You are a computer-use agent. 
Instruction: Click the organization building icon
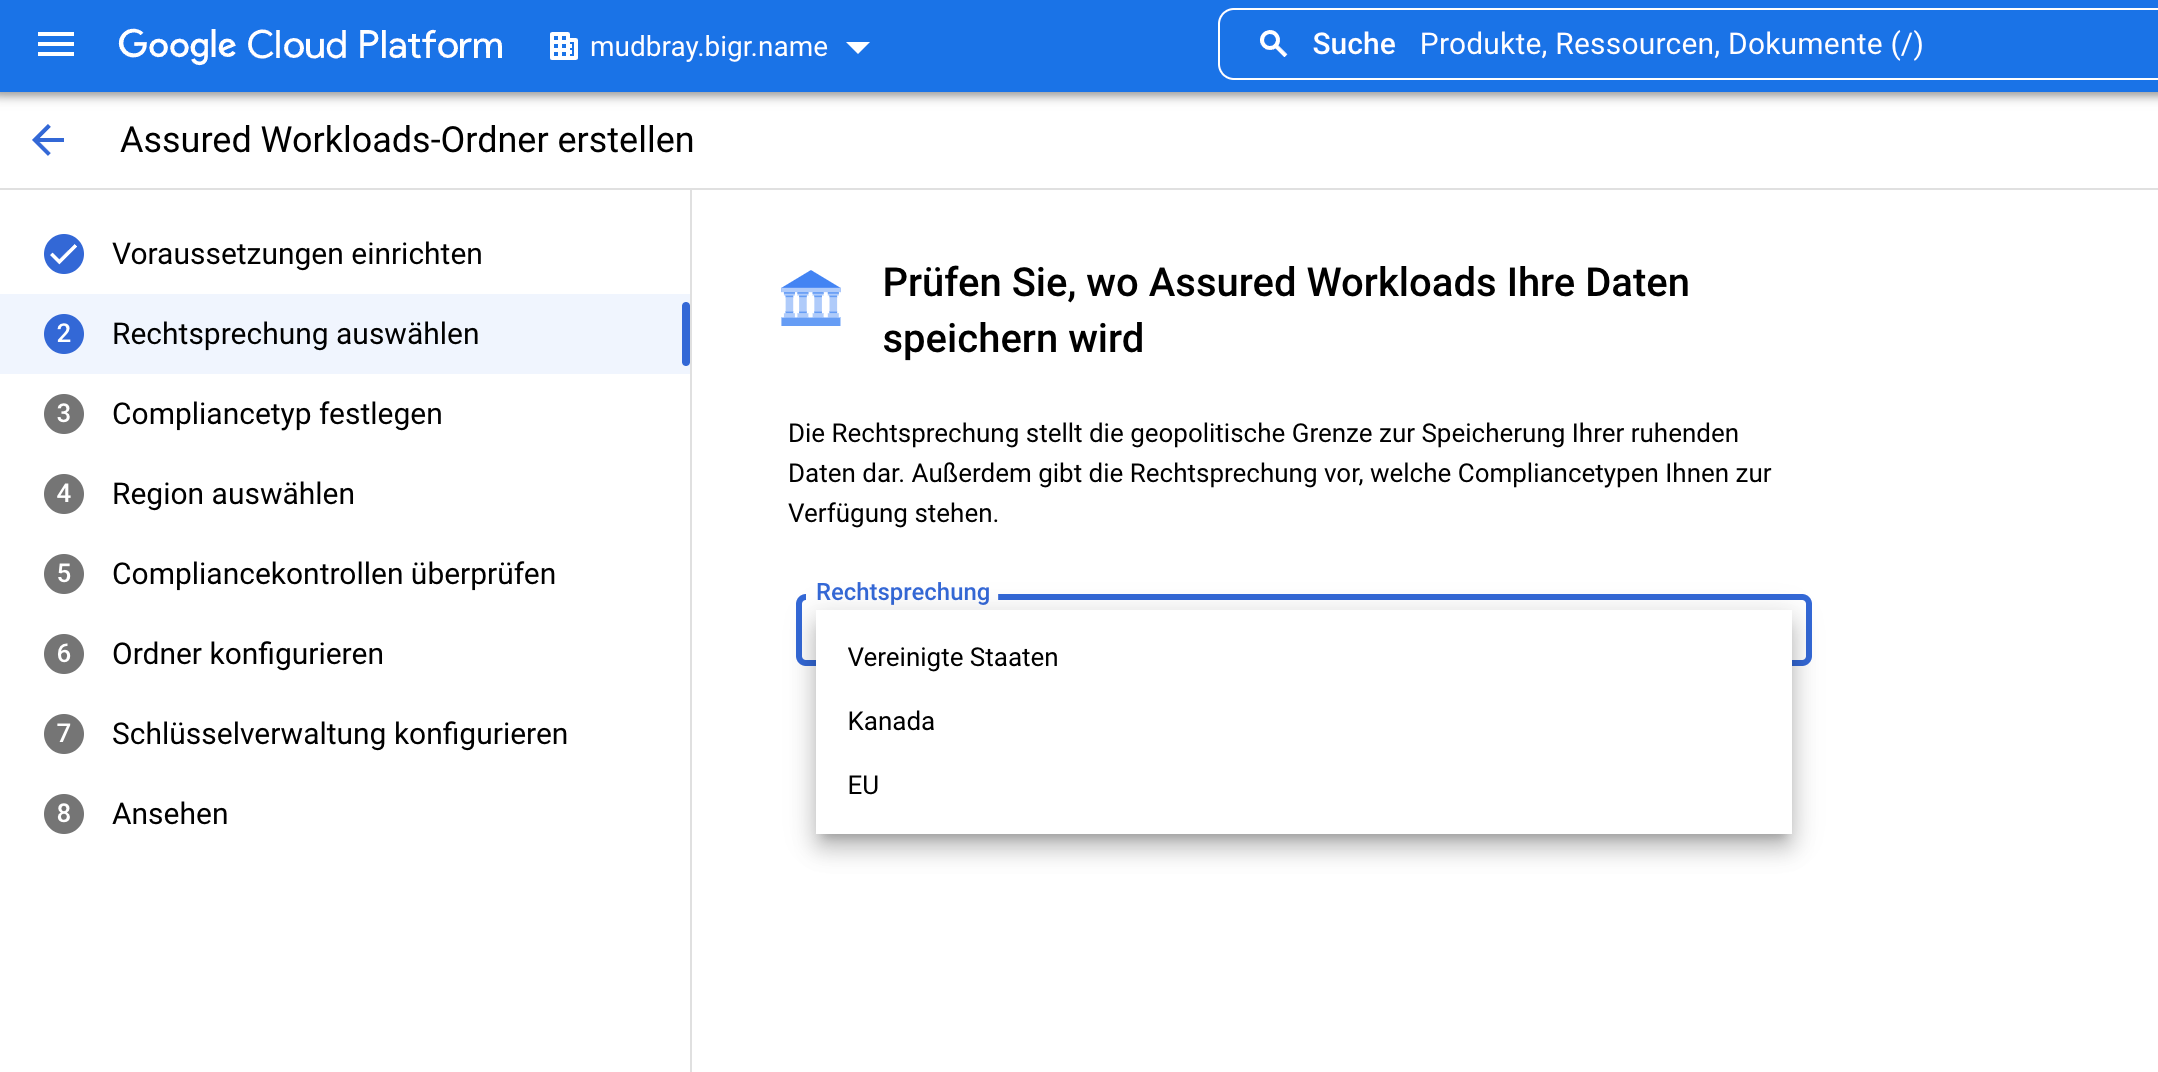[564, 46]
